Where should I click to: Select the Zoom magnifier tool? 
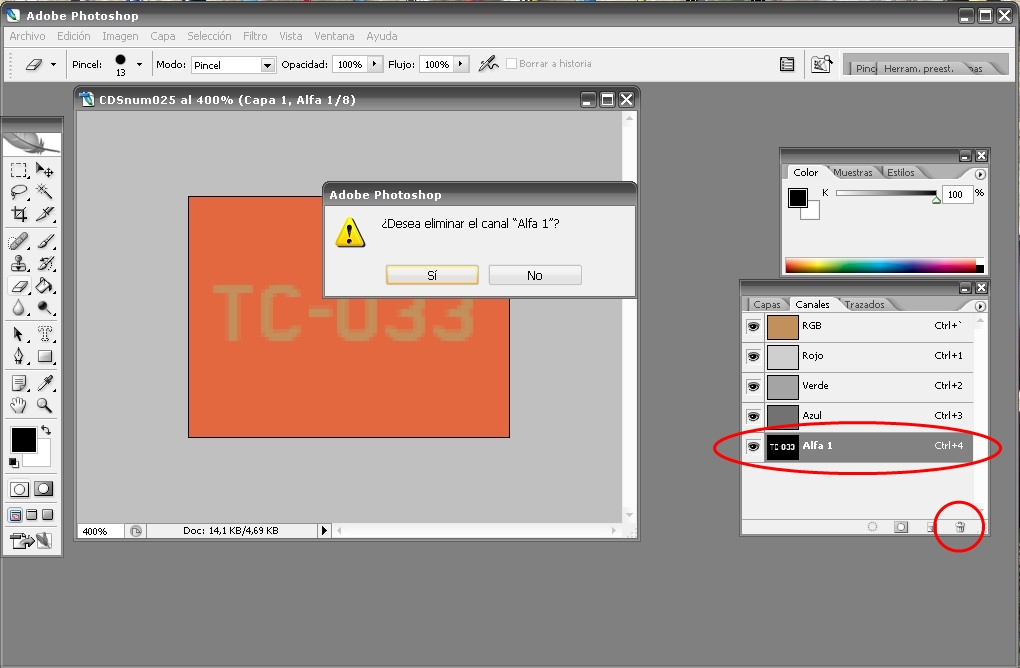[44, 405]
